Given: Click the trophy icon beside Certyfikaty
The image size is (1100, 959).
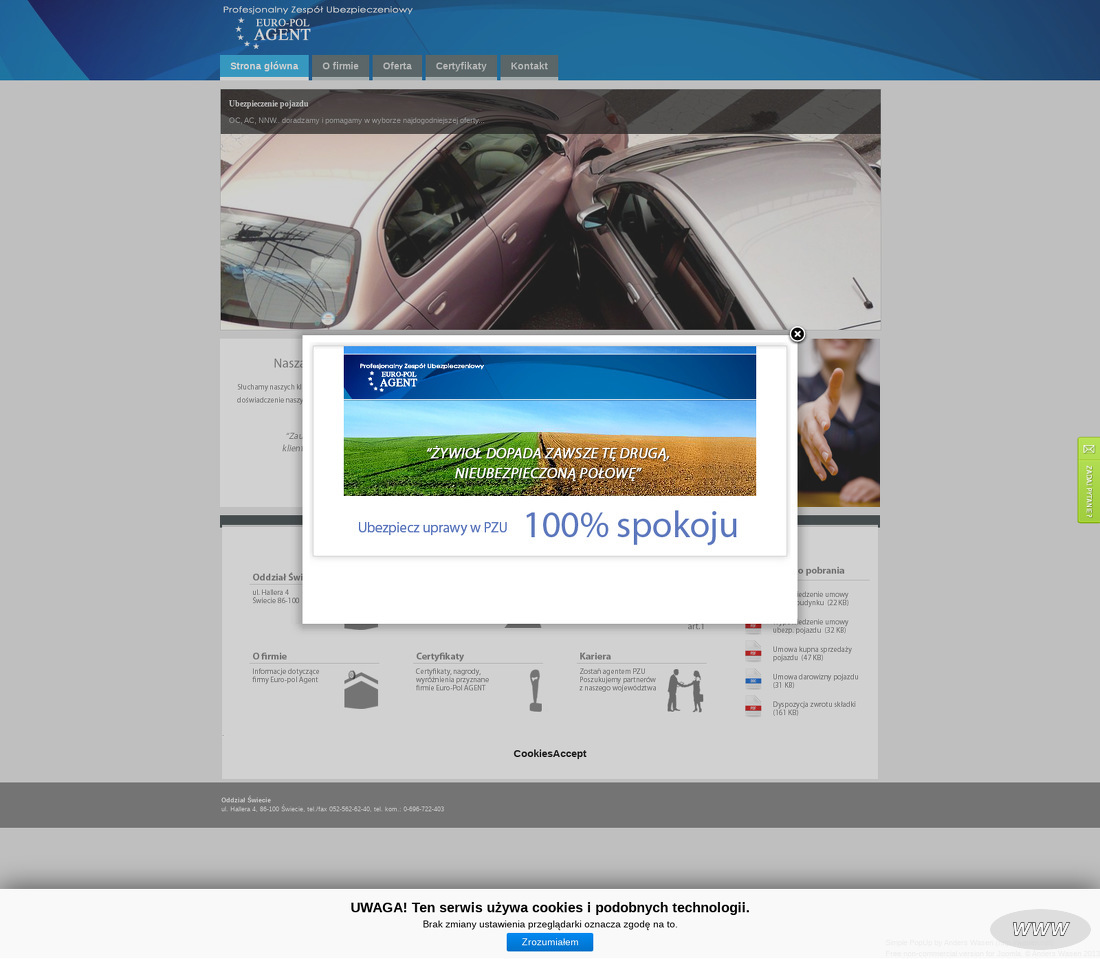Looking at the screenshot, I should point(535,690).
